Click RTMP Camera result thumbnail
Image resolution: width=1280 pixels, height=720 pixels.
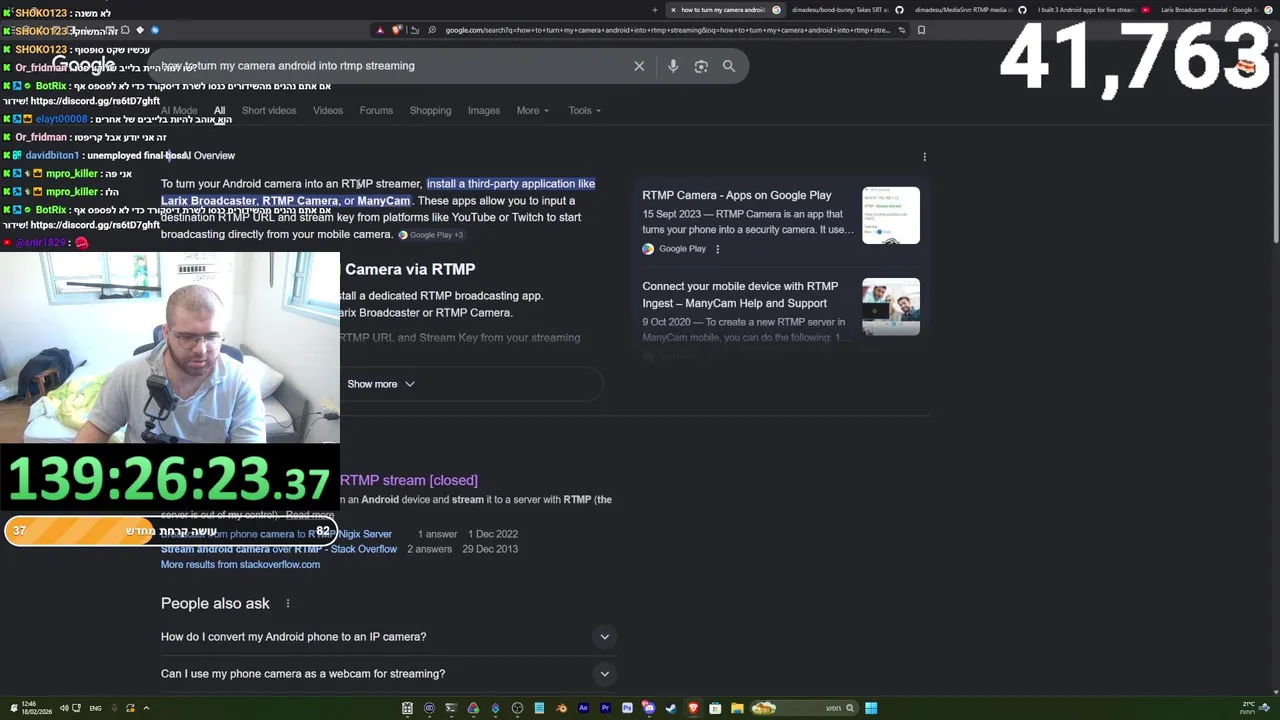point(891,215)
